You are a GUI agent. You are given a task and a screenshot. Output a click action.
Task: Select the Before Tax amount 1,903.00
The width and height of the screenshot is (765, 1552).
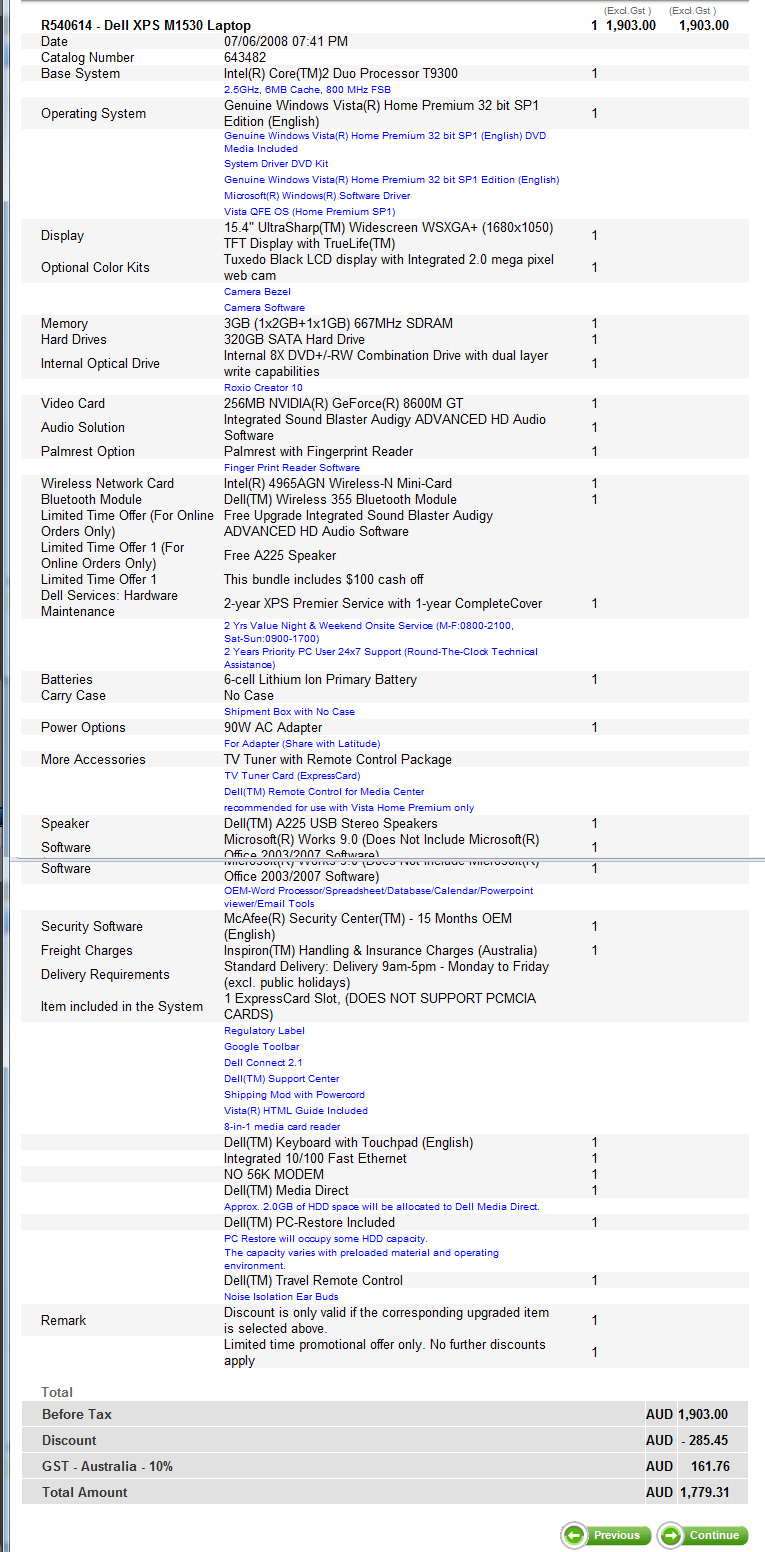(703, 1414)
